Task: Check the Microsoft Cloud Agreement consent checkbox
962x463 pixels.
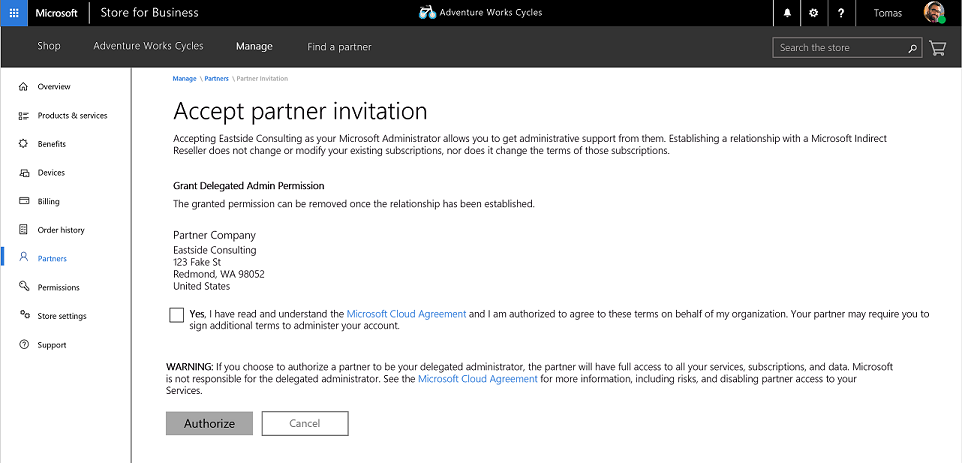Action: (177, 315)
